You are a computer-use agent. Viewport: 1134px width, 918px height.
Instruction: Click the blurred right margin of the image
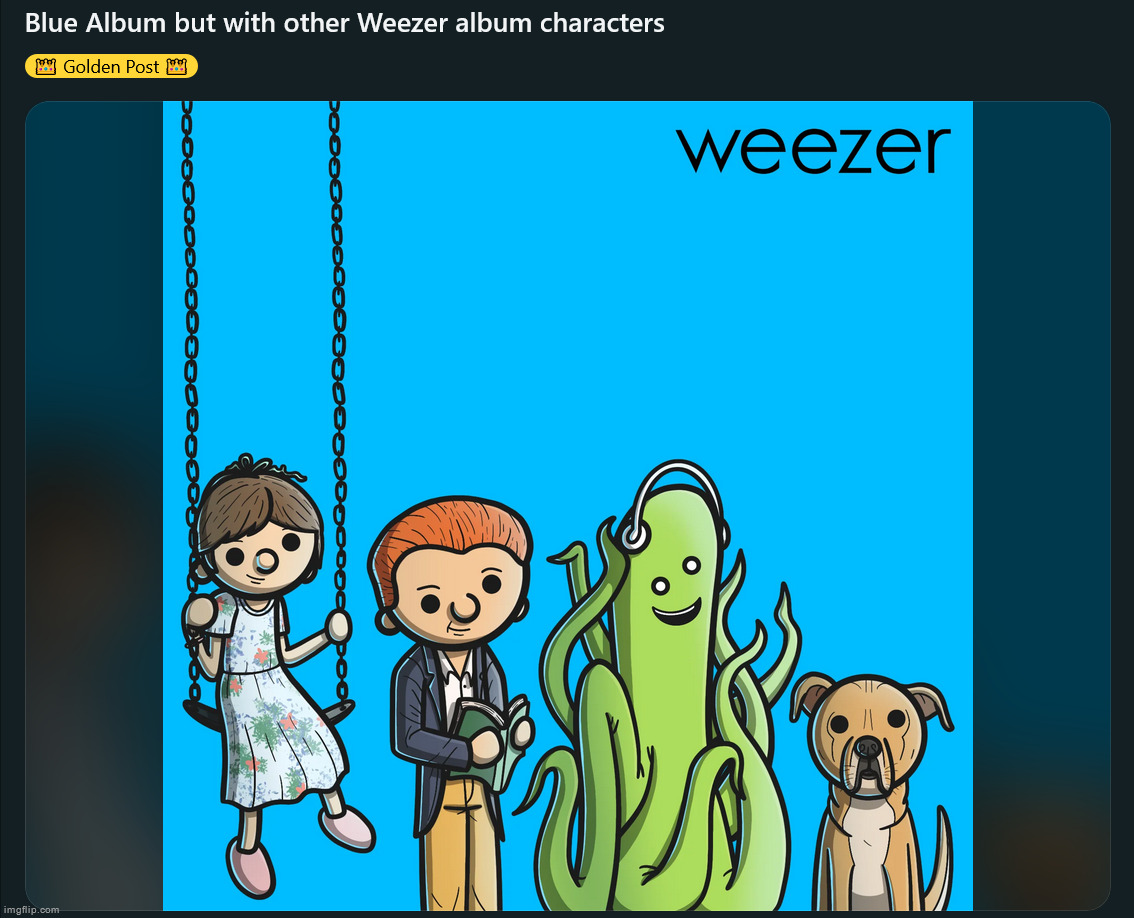pos(1041,506)
